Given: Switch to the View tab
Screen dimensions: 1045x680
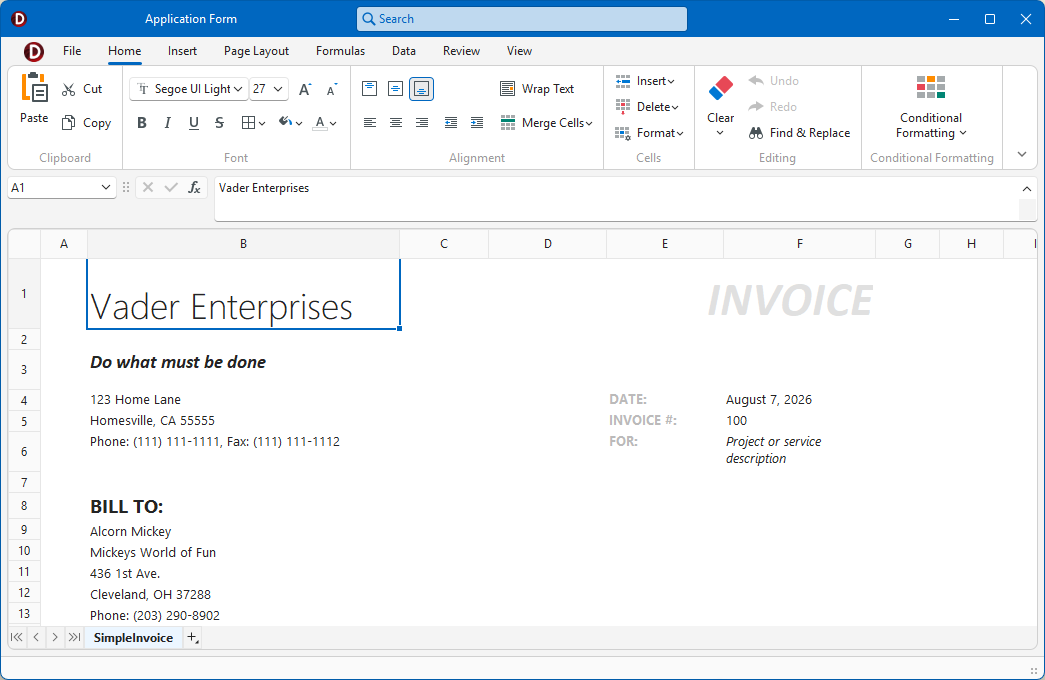Looking at the screenshot, I should 519,51.
